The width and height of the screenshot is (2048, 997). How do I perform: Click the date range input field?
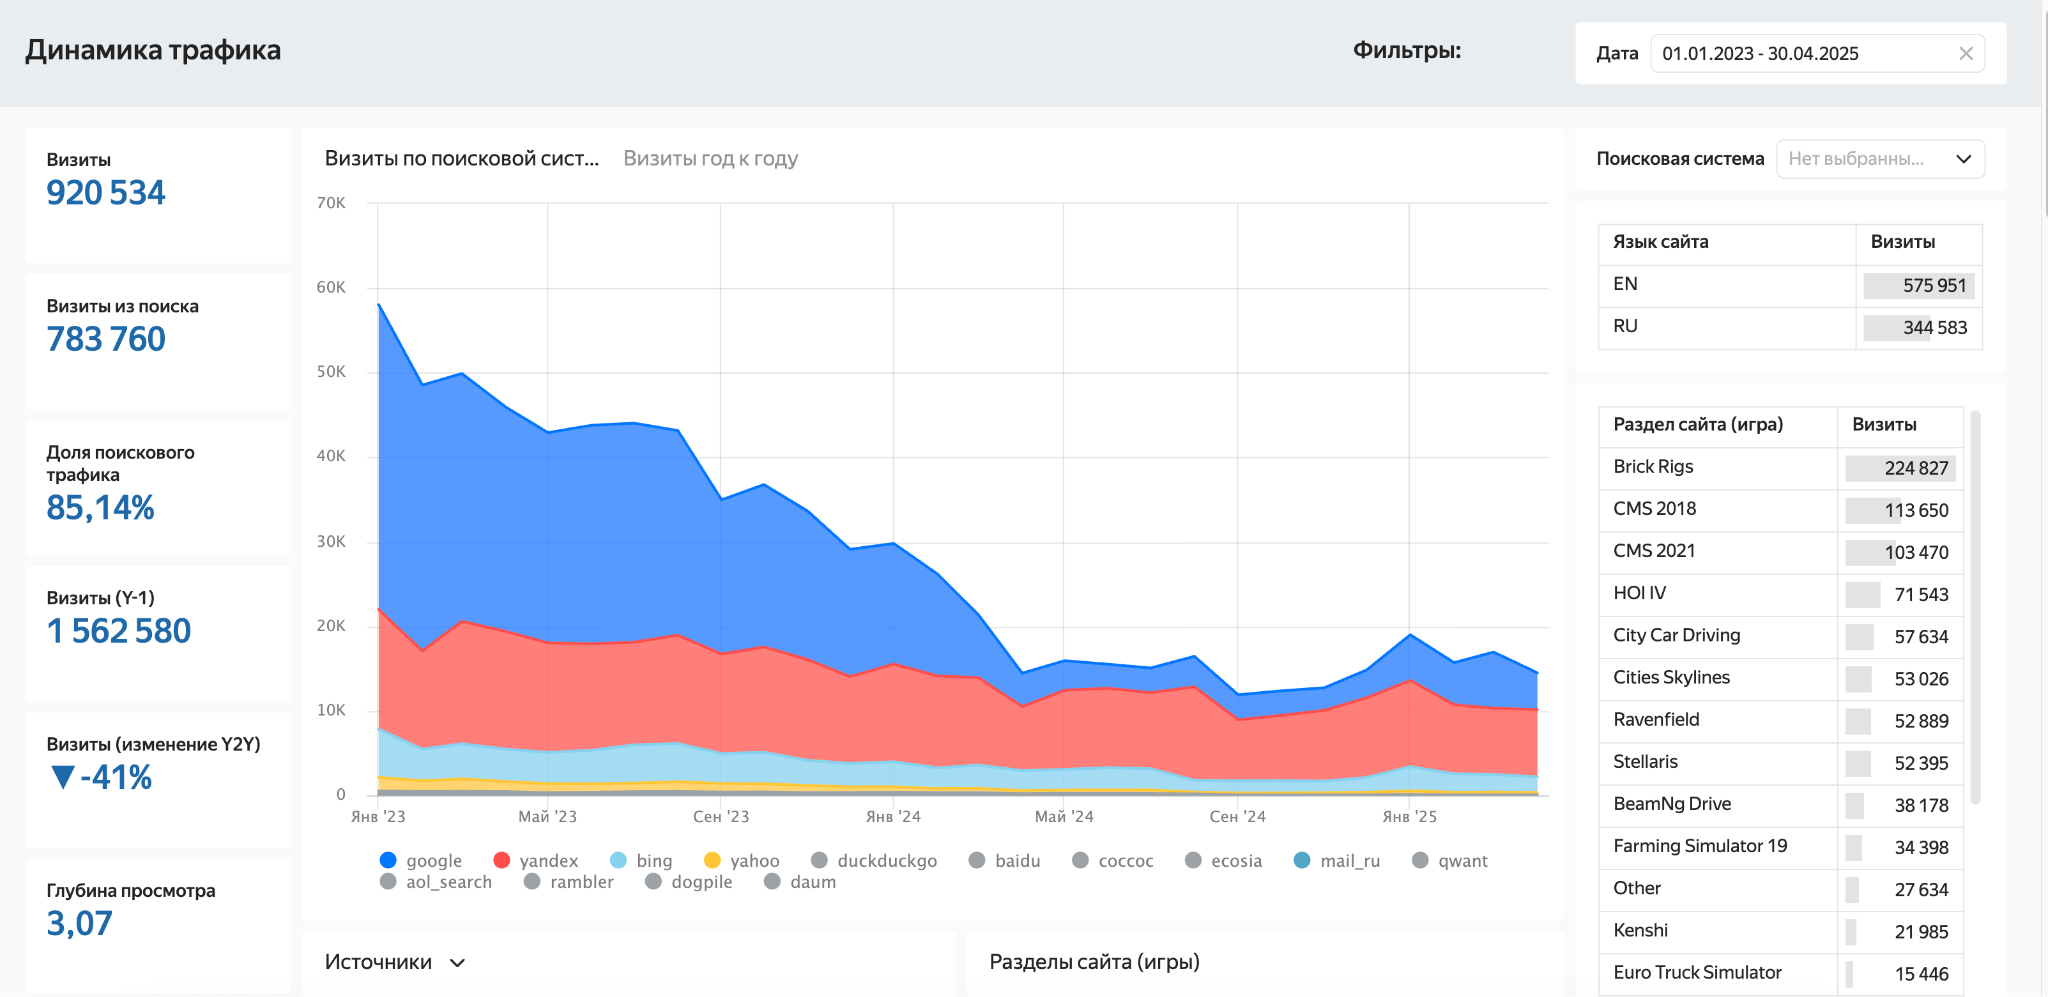[1800, 54]
